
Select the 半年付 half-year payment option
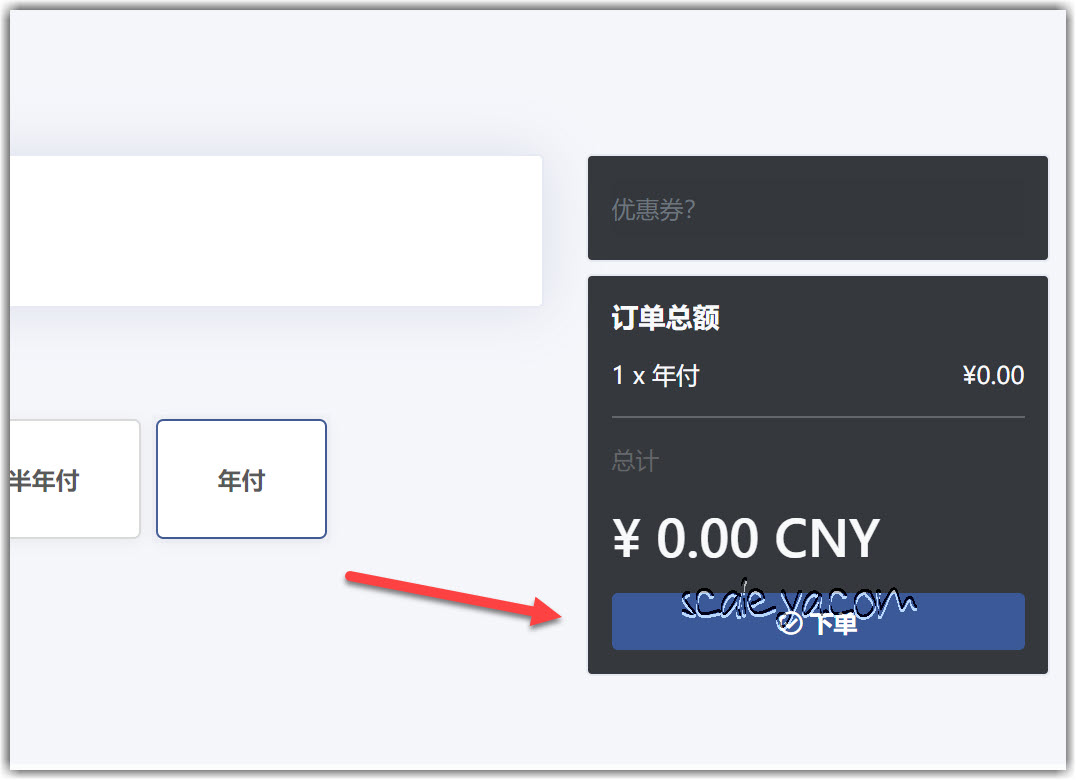tap(74, 479)
